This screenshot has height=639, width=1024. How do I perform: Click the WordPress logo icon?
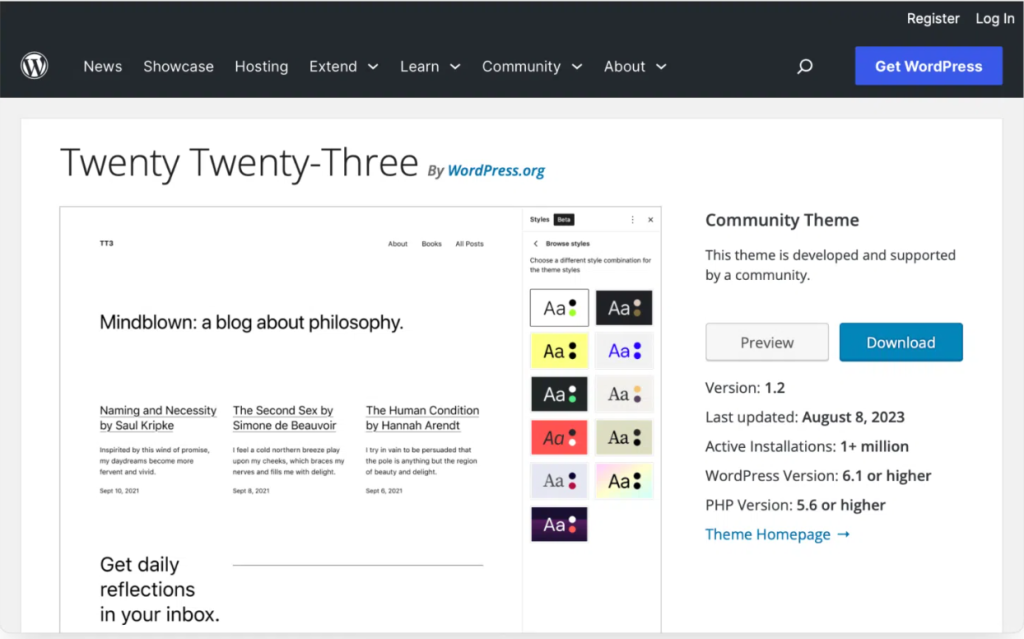coord(34,65)
